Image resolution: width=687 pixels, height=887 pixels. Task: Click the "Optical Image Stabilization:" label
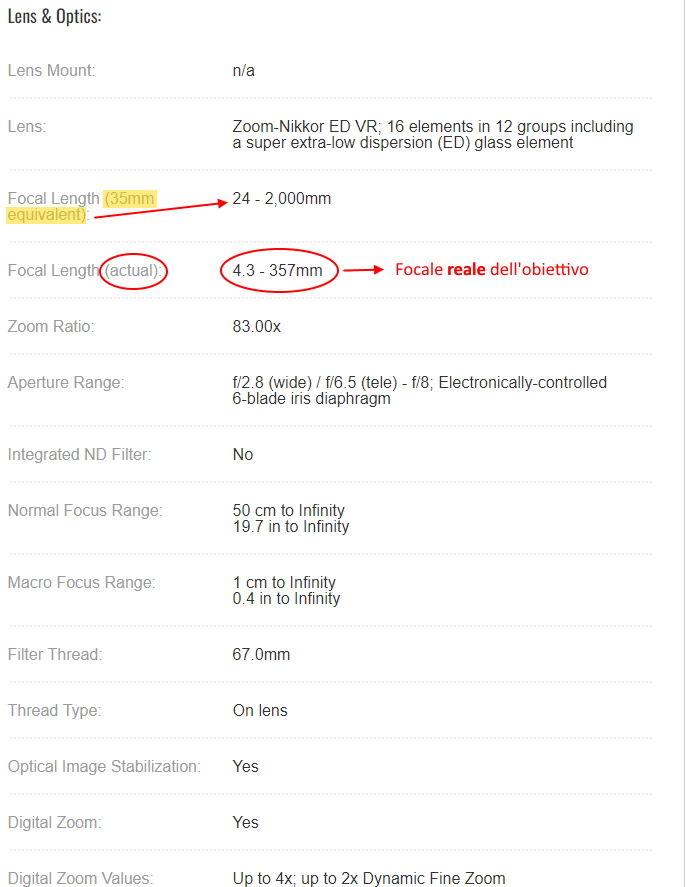pyautogui.click(x=104, y=767)
